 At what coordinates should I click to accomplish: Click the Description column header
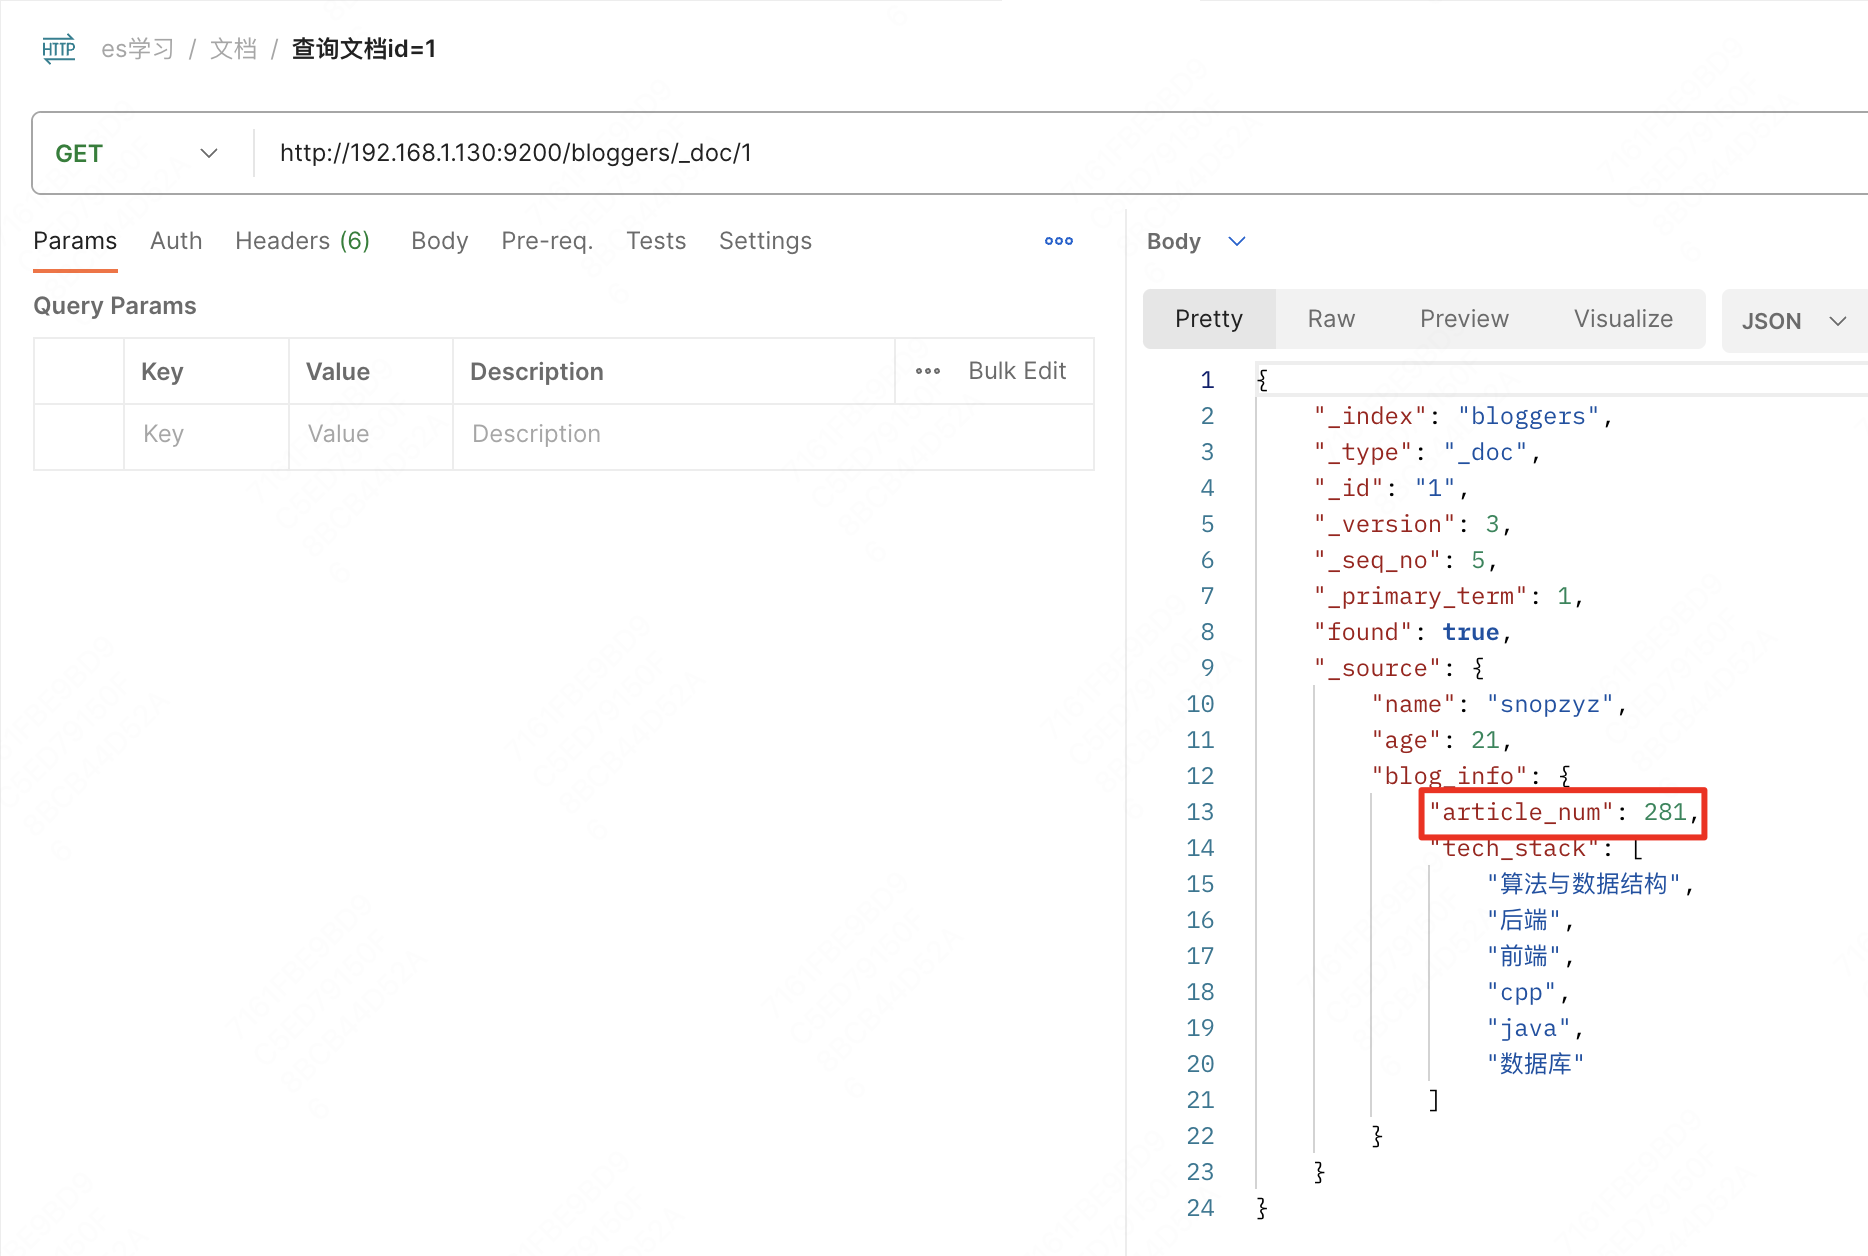(x=537, y=372)
